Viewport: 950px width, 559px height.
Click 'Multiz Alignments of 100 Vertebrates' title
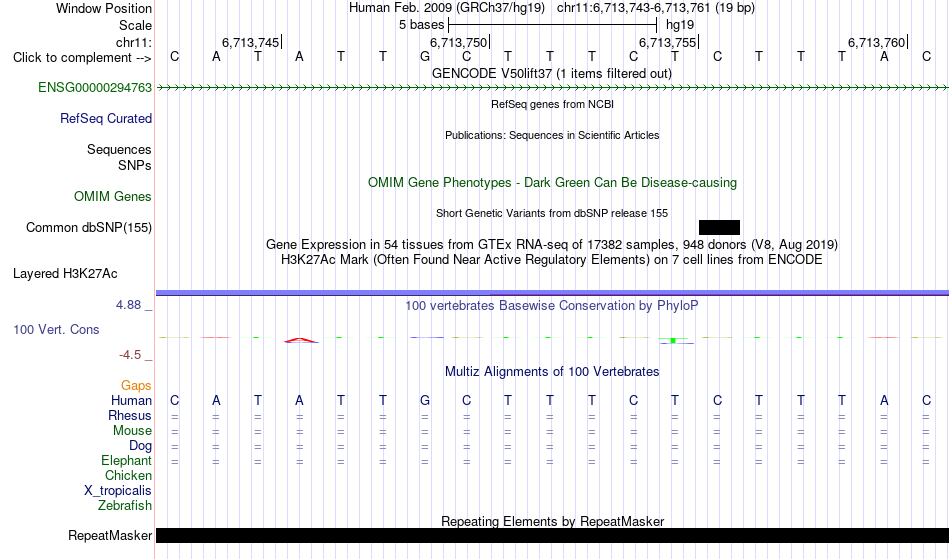[x=552, y=372]
